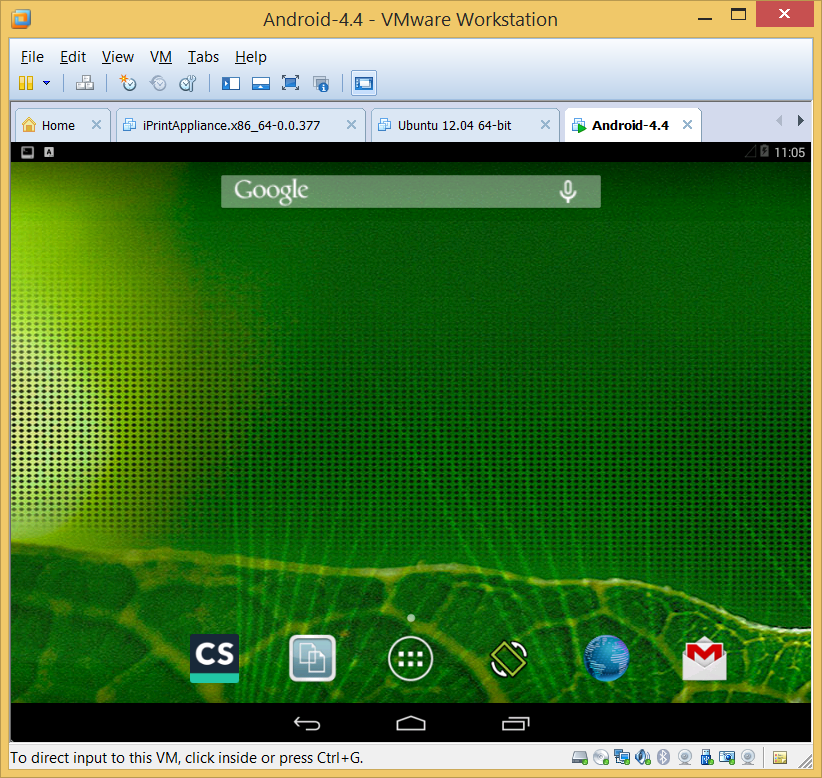Click the sound card status icon

(x=643, y=757)
